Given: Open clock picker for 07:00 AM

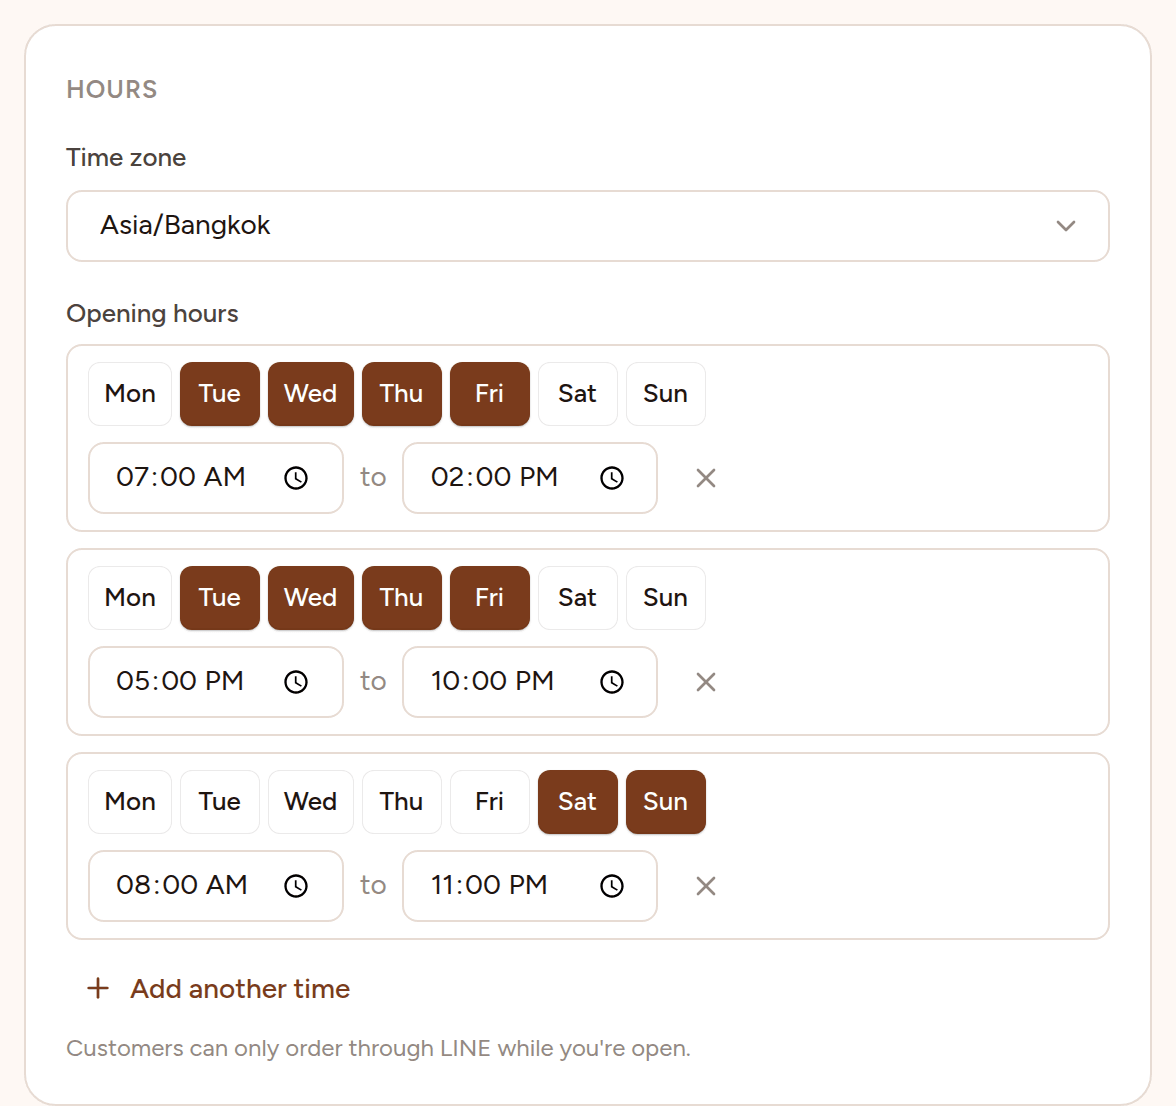Looking at the screenshot, I should click(x=296, y=478).
